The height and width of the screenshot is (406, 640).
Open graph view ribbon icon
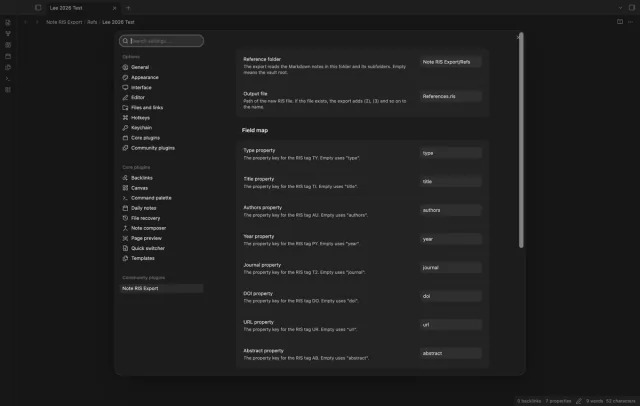tap(8, 33)
